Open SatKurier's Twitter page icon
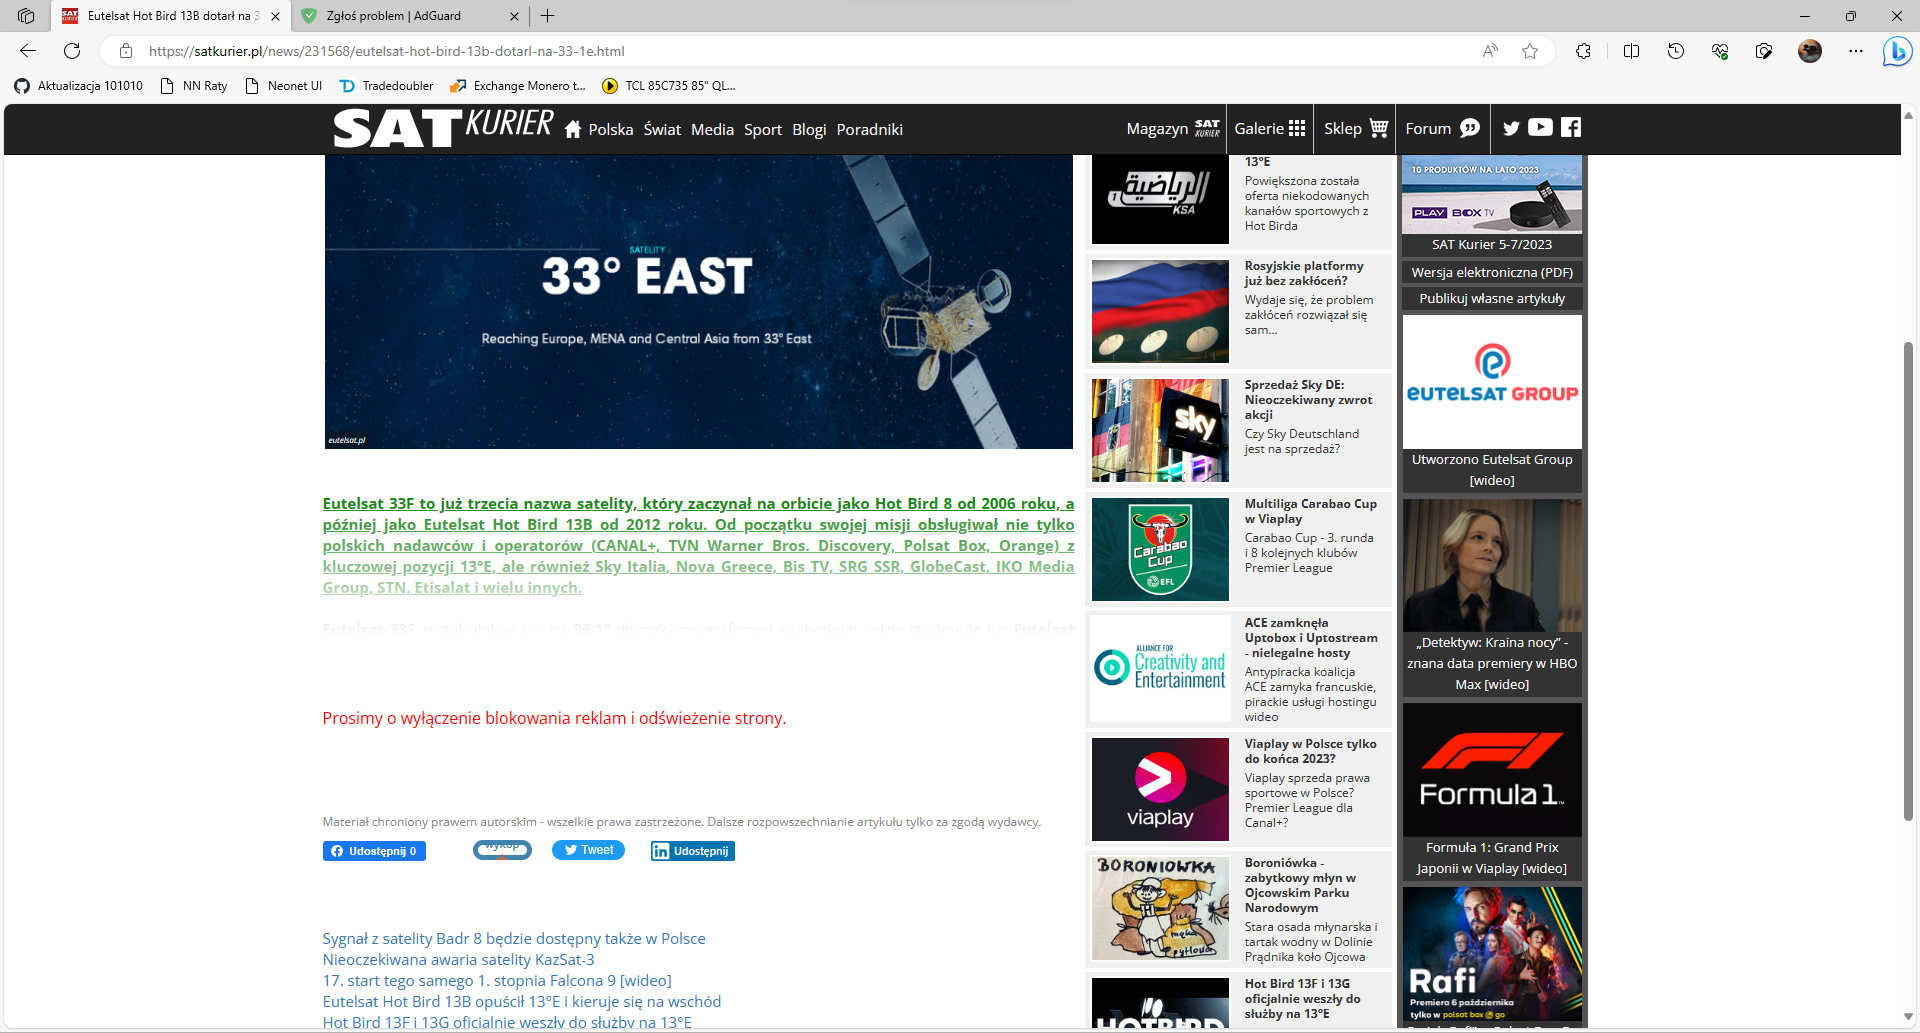This screenshot has width=1920, height=1033. coord(1511,128)
